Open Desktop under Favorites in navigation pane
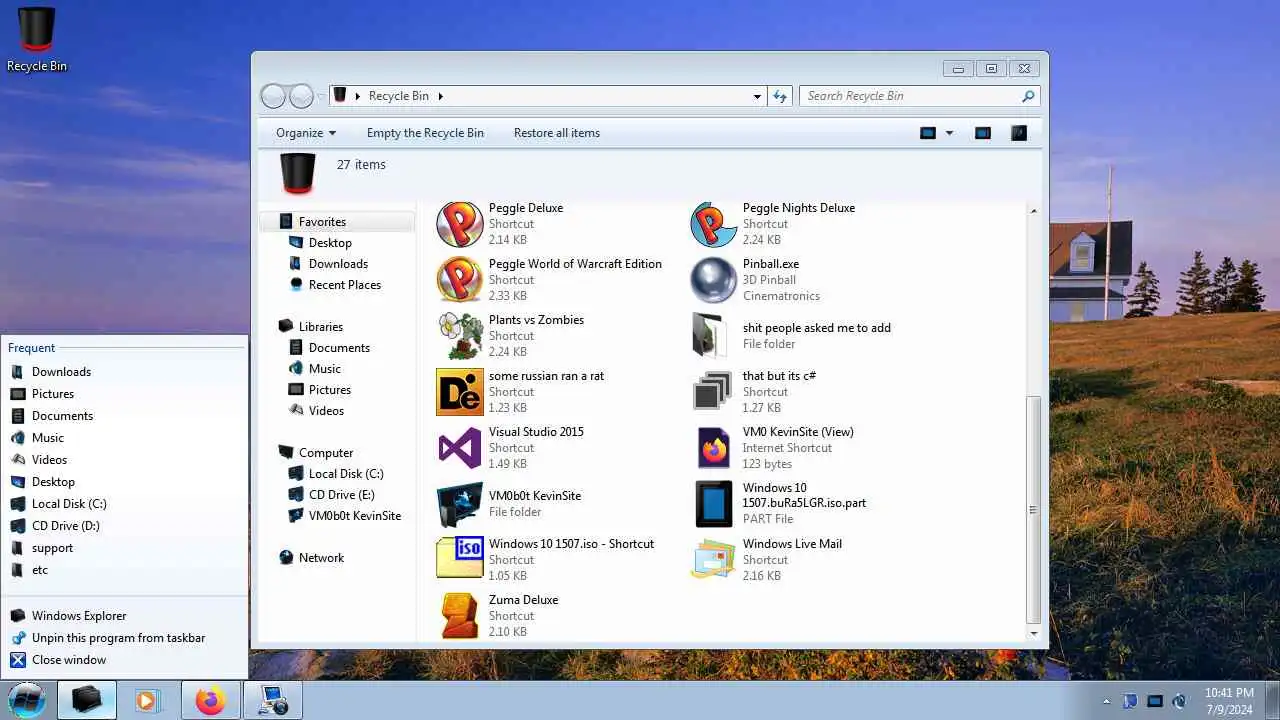This screenshot has width=1280, height=720. click(330, 243)
